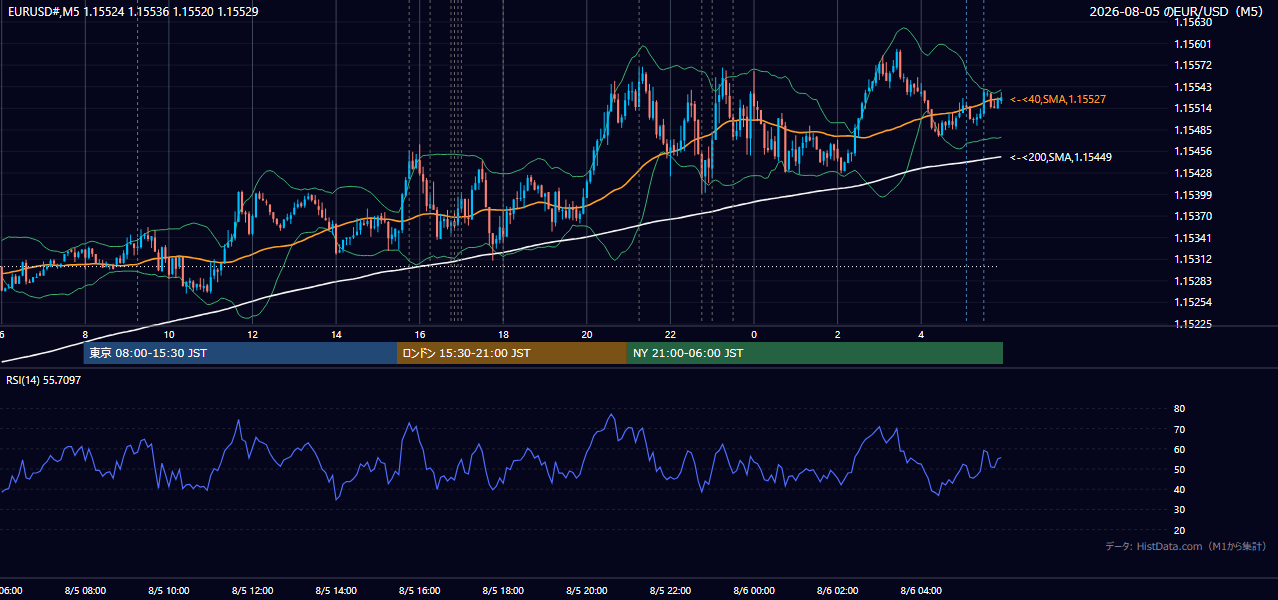
Task: Click bottom time axis label 8/5 10:00
Action: (x=169, y=591)
